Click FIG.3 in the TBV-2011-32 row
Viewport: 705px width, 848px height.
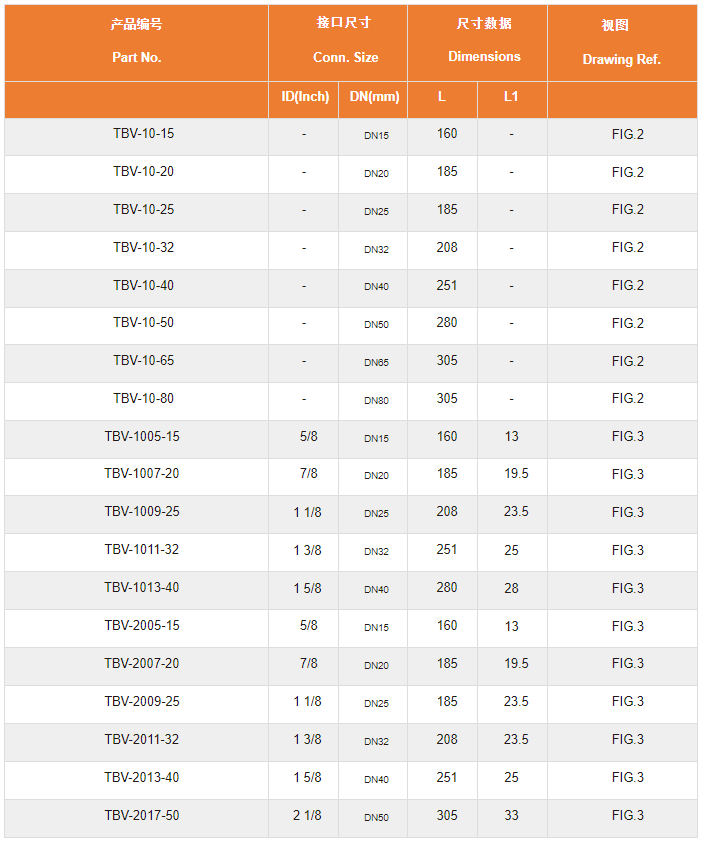click(628, 739)
